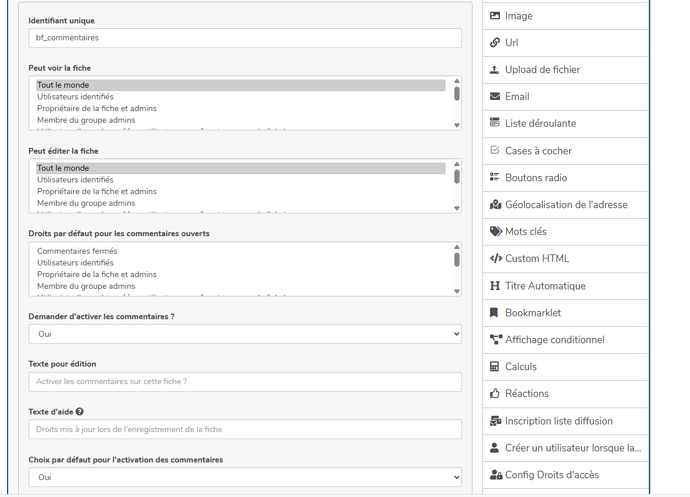Click the Url link icon
690x497 pixels.
tap(495, 43)
